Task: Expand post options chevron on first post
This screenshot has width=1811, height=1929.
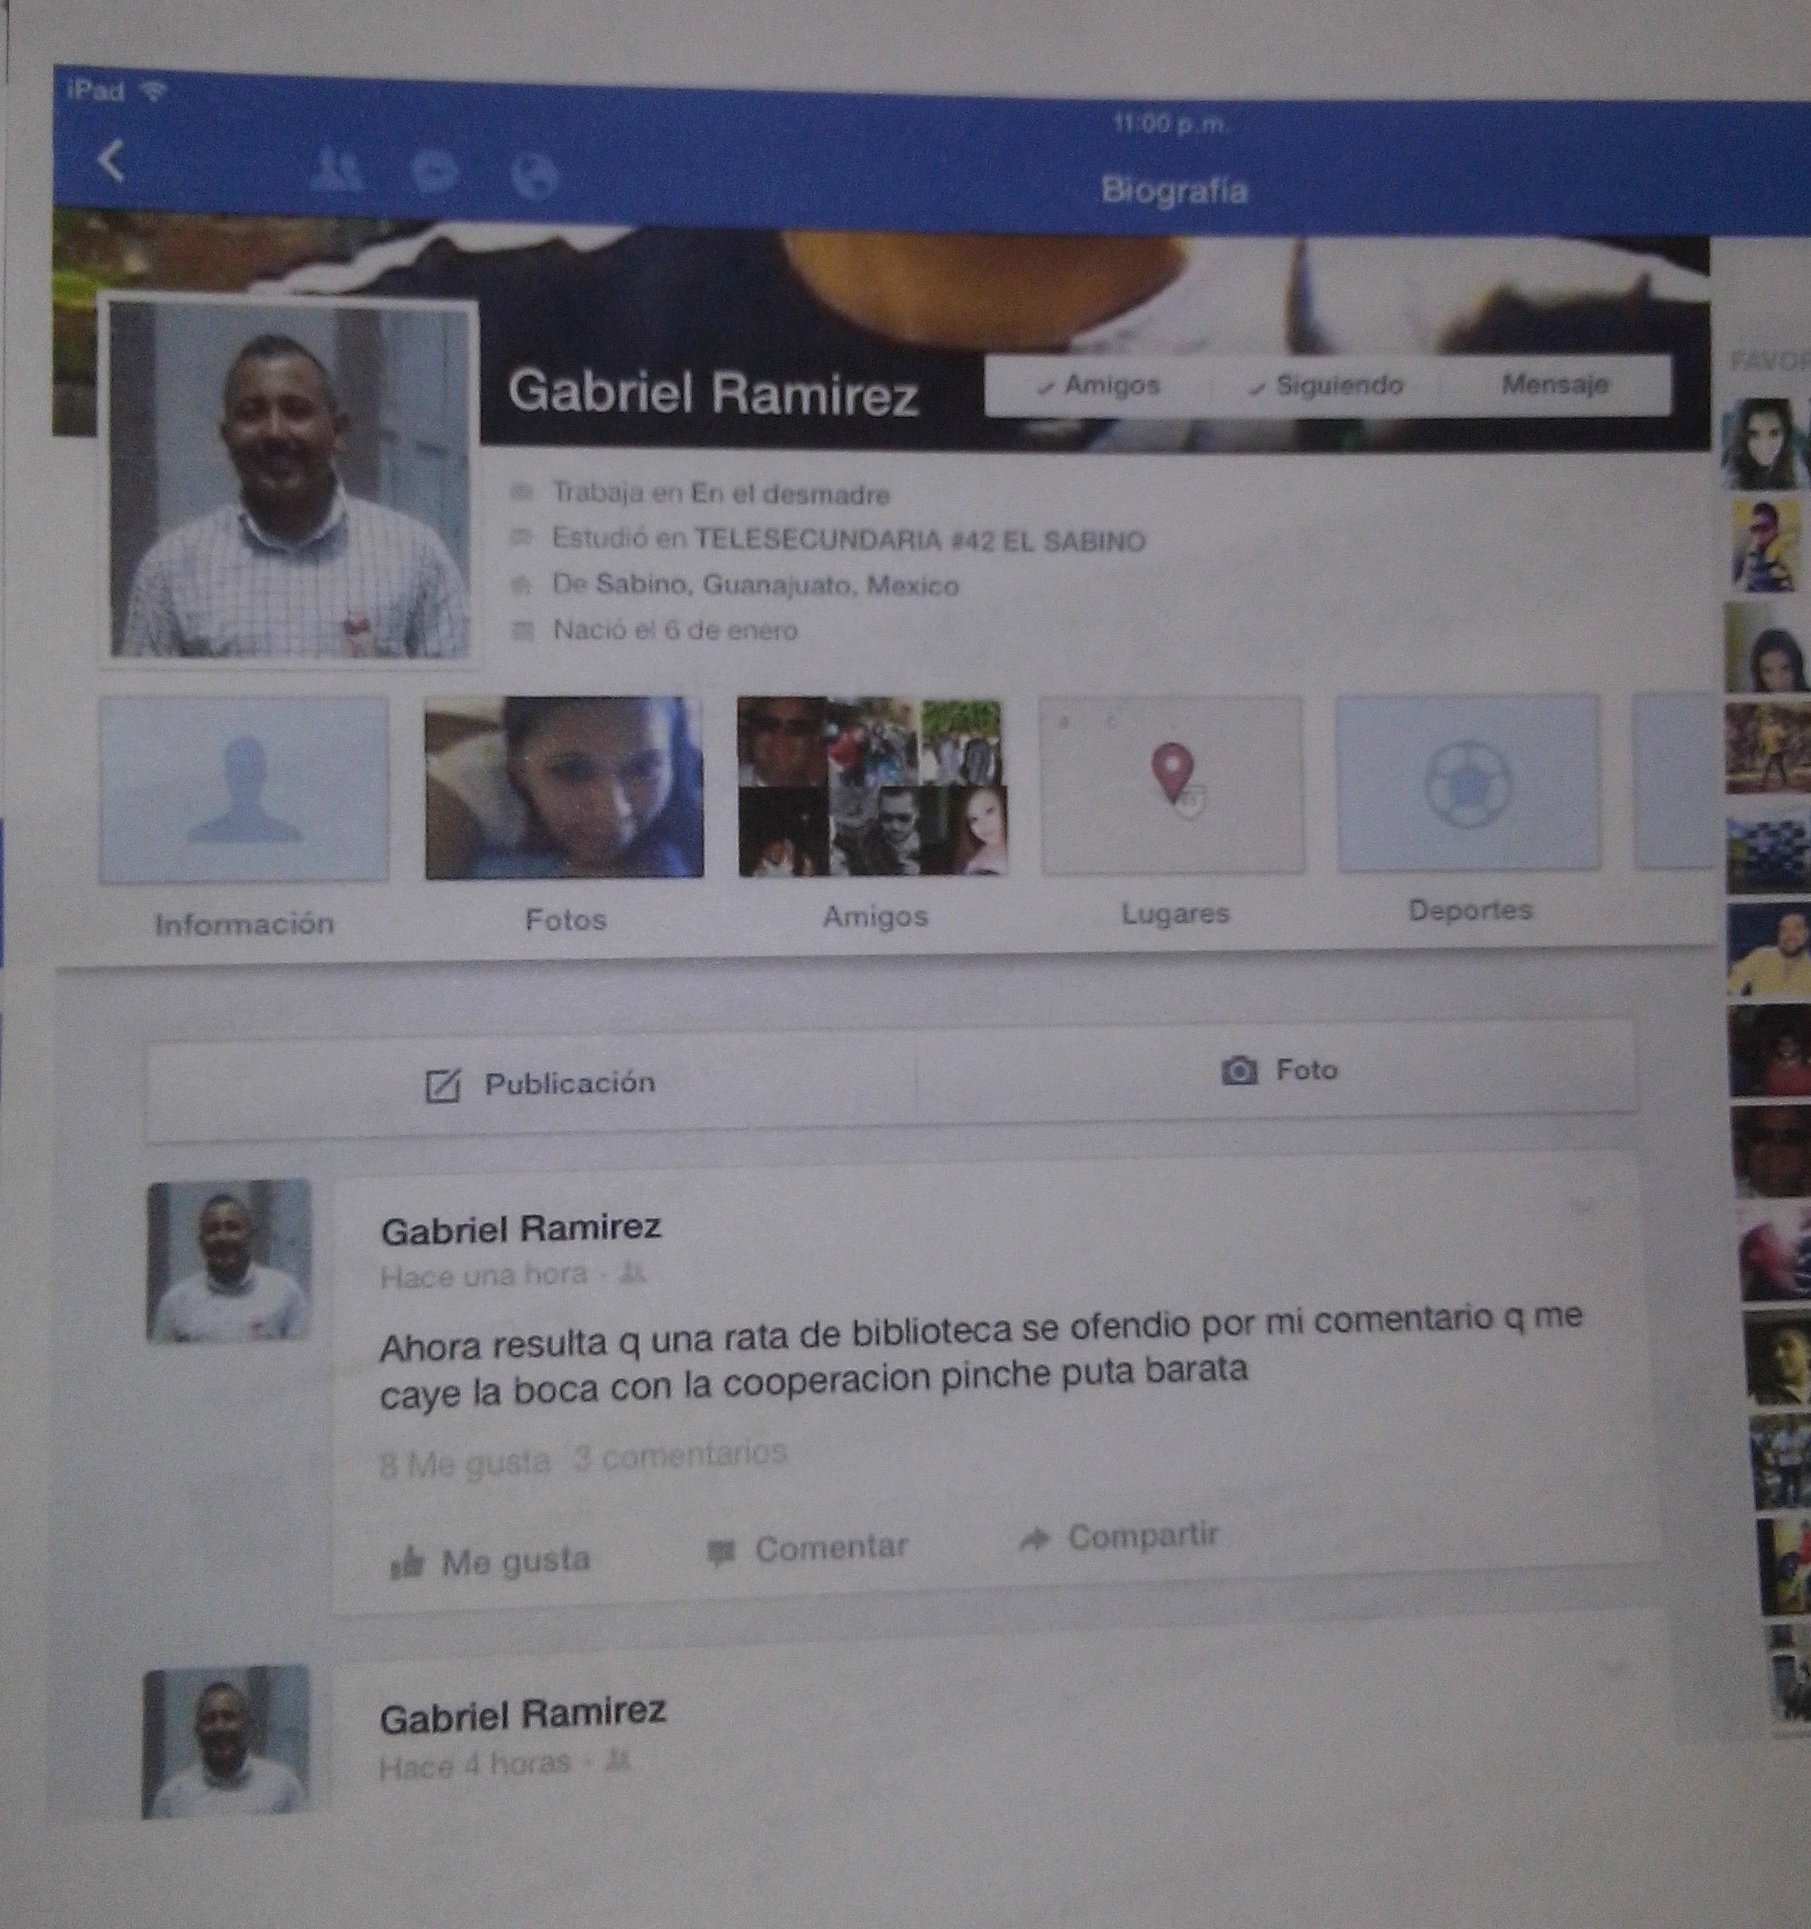Action: pyautogui.click(x=1582, y=1206)
